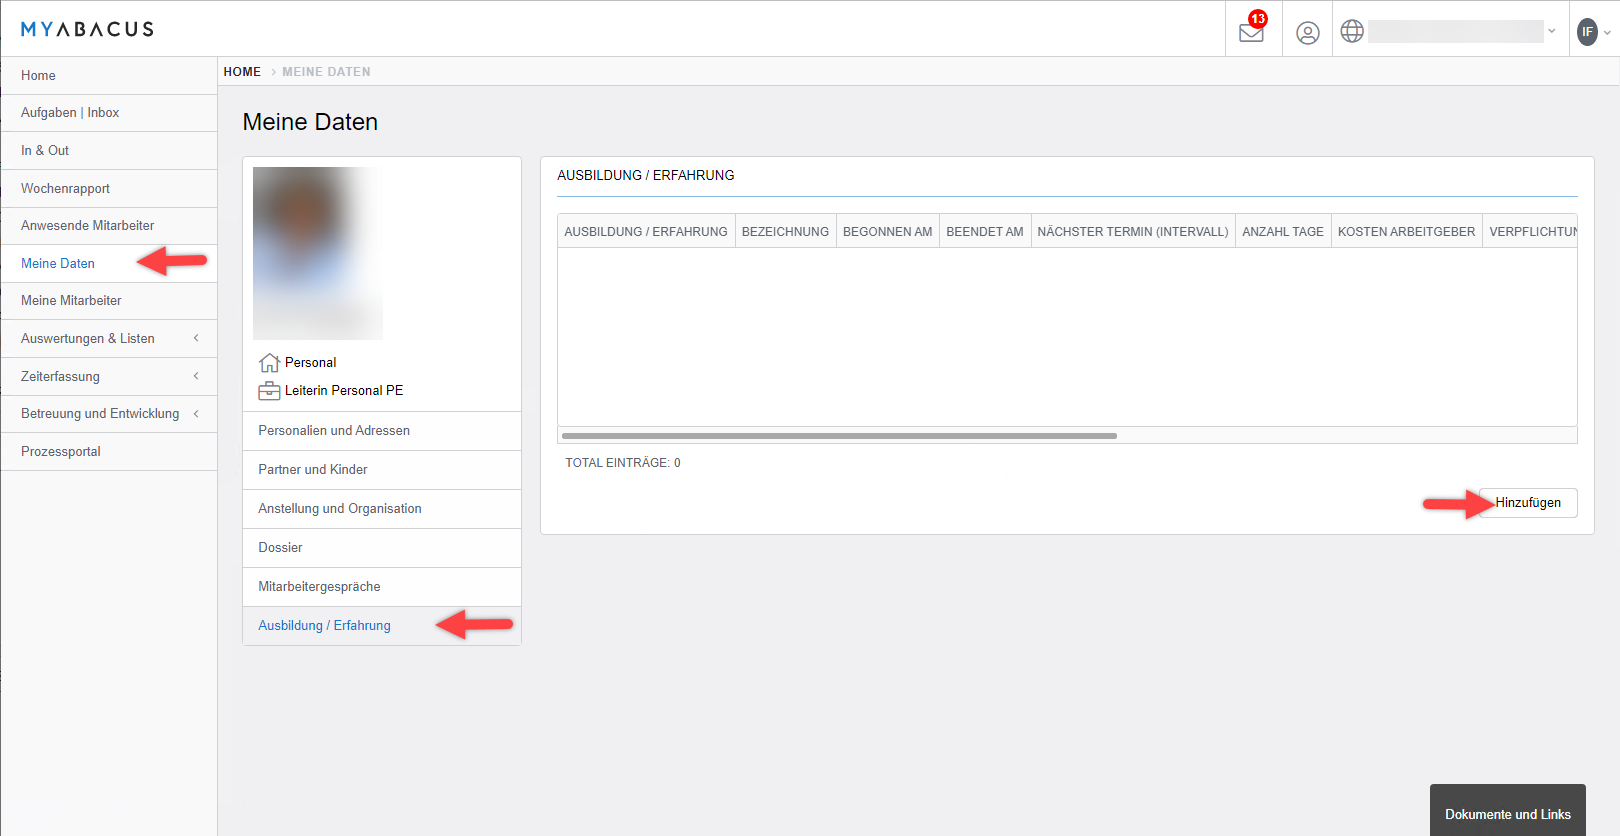
Task: Sort by NÄCHSTER TERMIN (INTERVALL) column header
Action: point(1133,231)
